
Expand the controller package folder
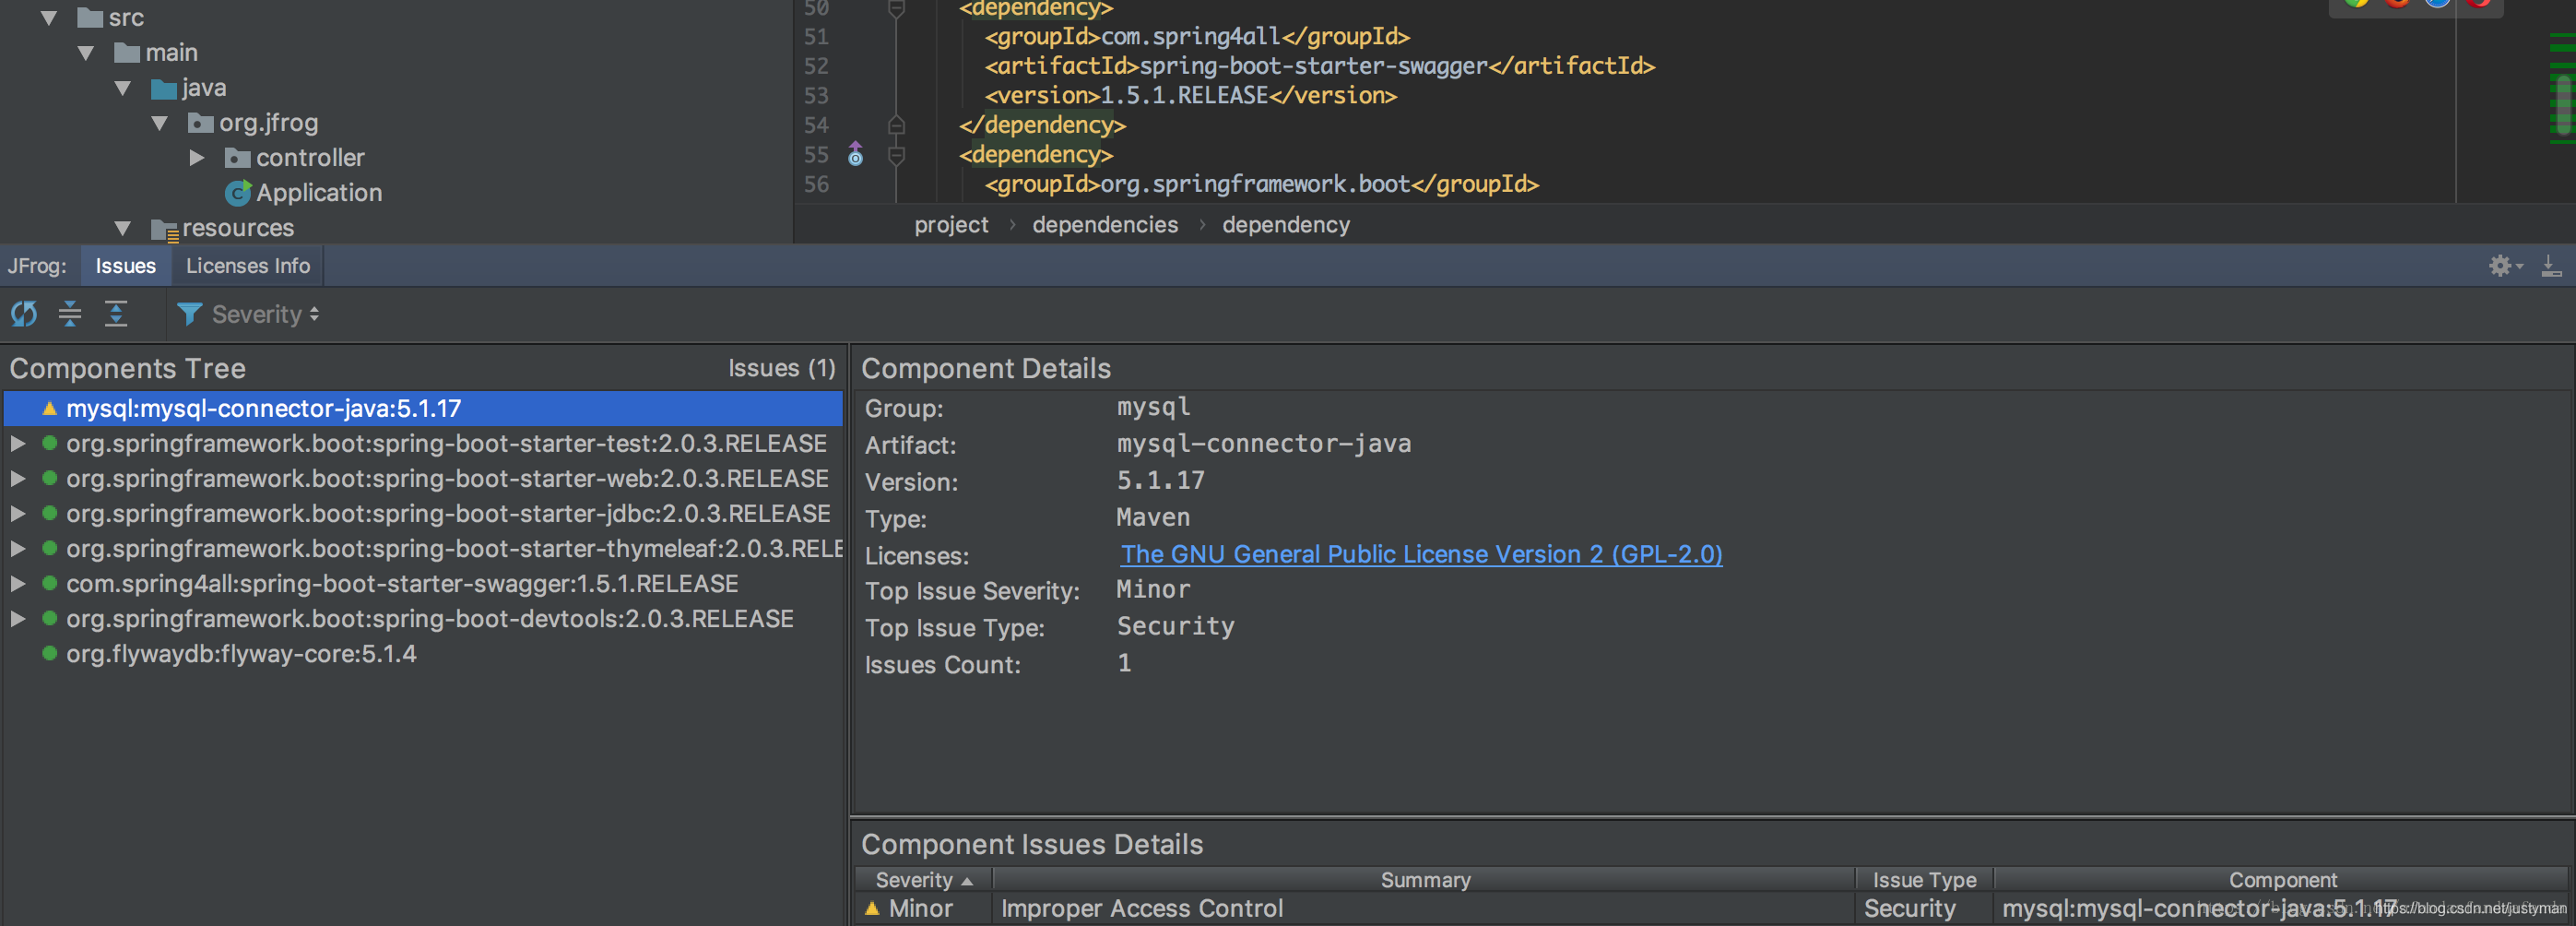(197, 158)
